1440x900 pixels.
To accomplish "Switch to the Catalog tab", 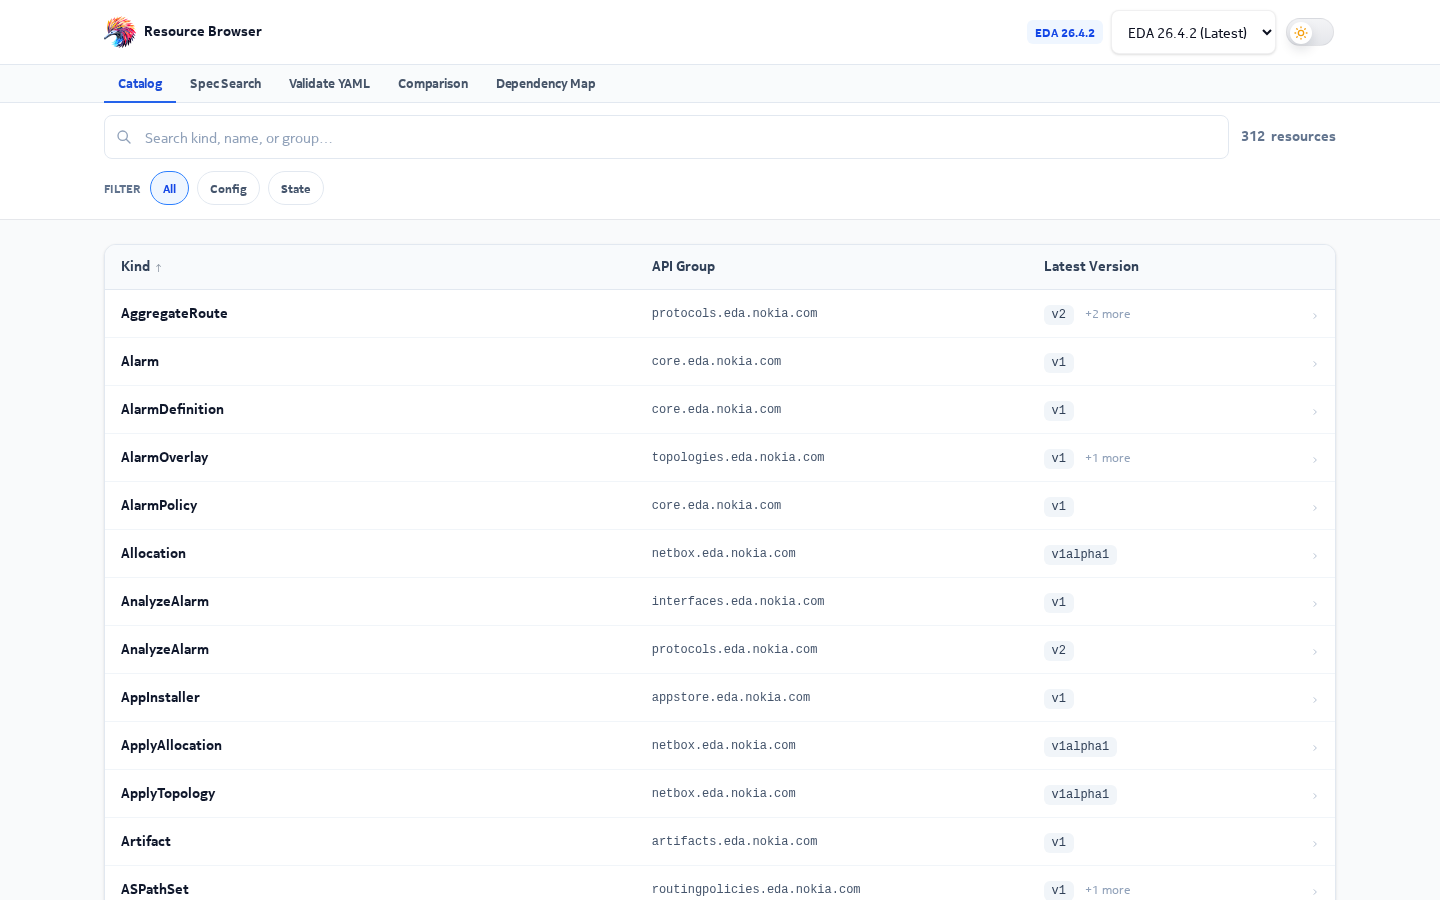I will (x=140, y=84).
